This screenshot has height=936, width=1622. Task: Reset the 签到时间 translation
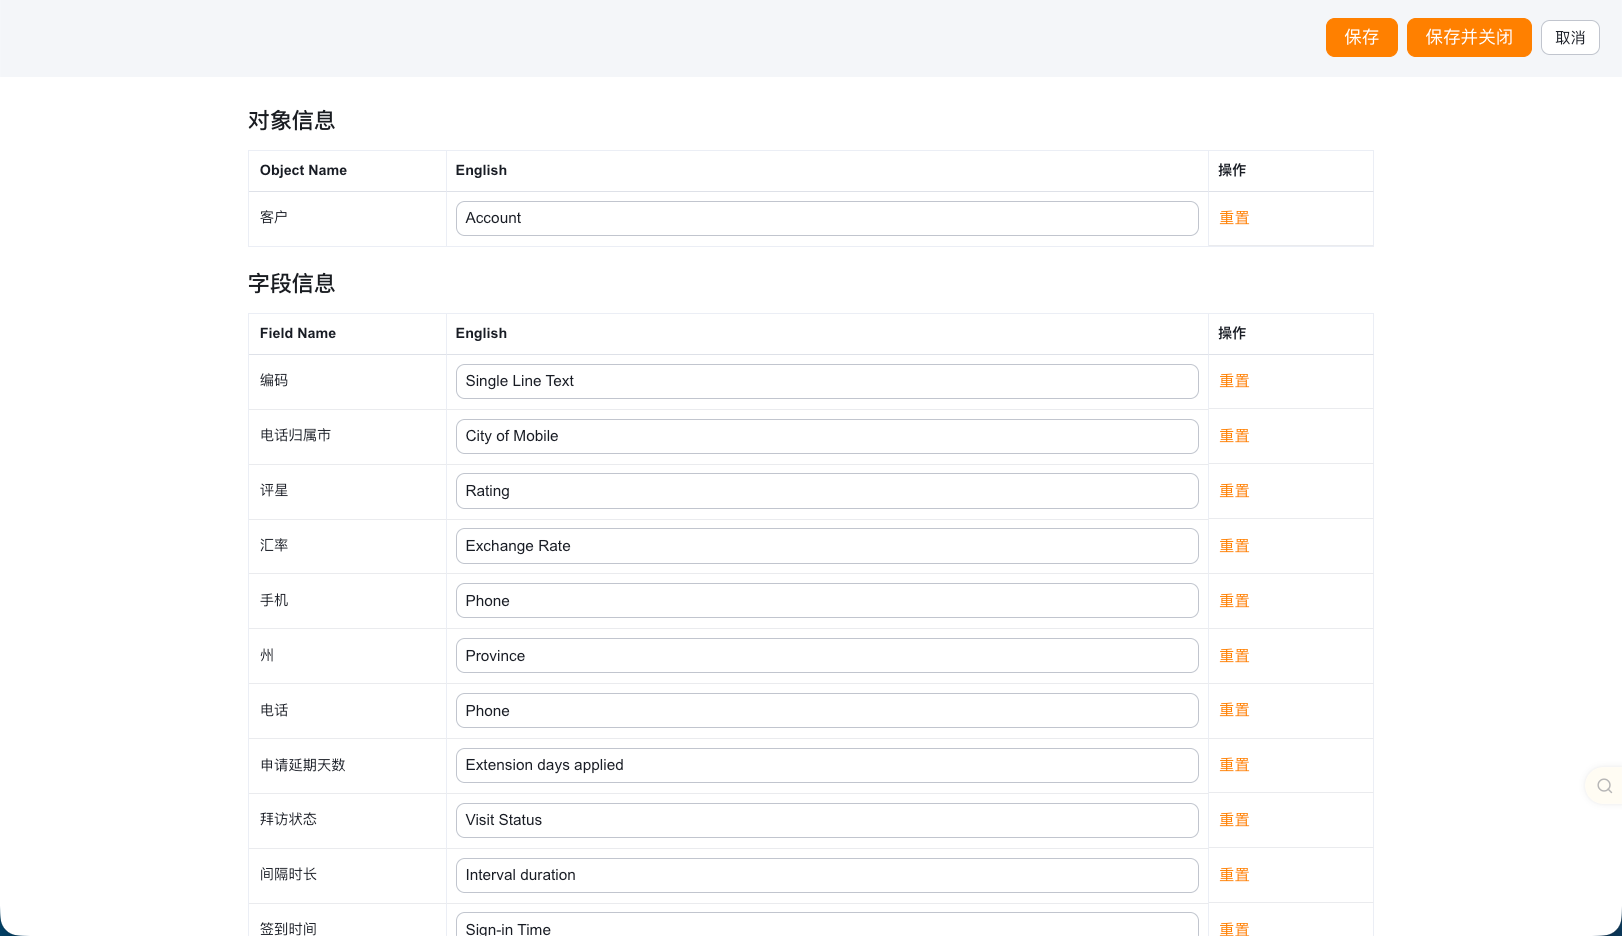point(1234,929)
